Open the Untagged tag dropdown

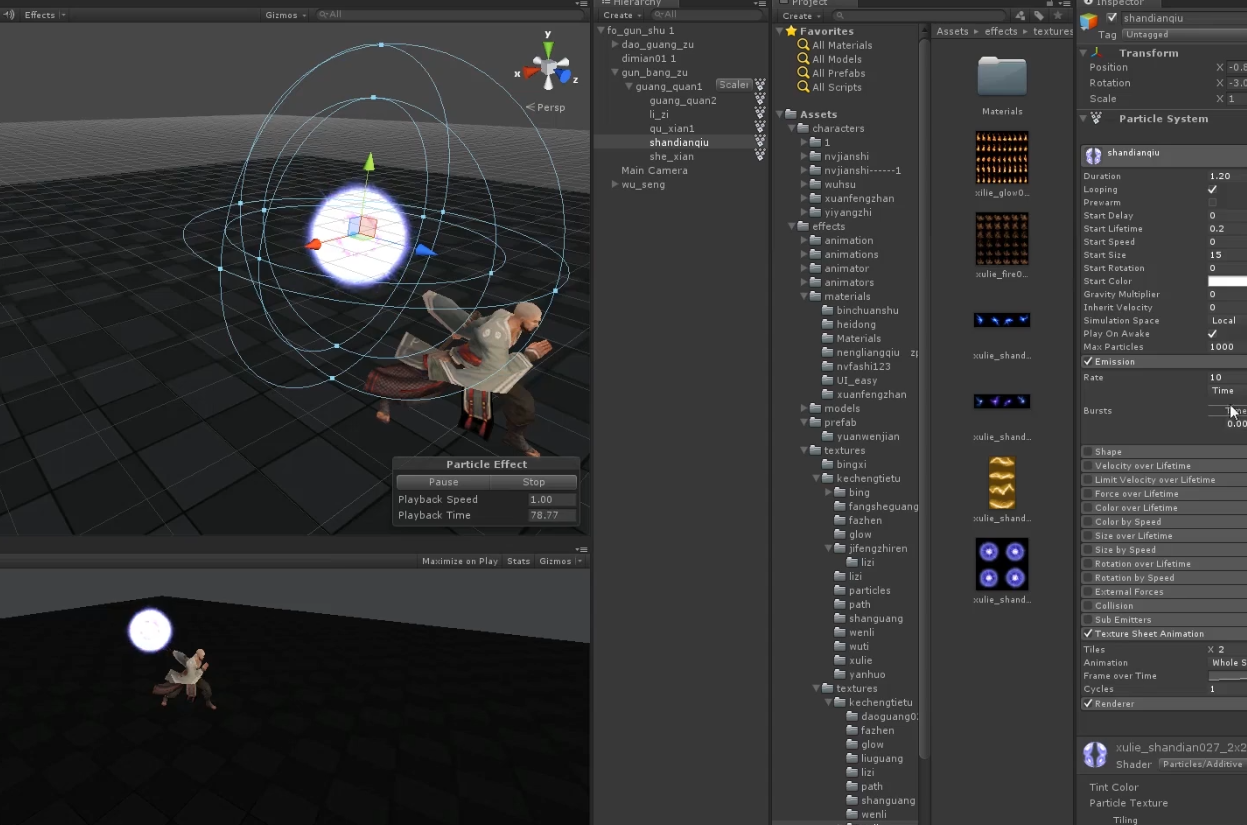1184,34
